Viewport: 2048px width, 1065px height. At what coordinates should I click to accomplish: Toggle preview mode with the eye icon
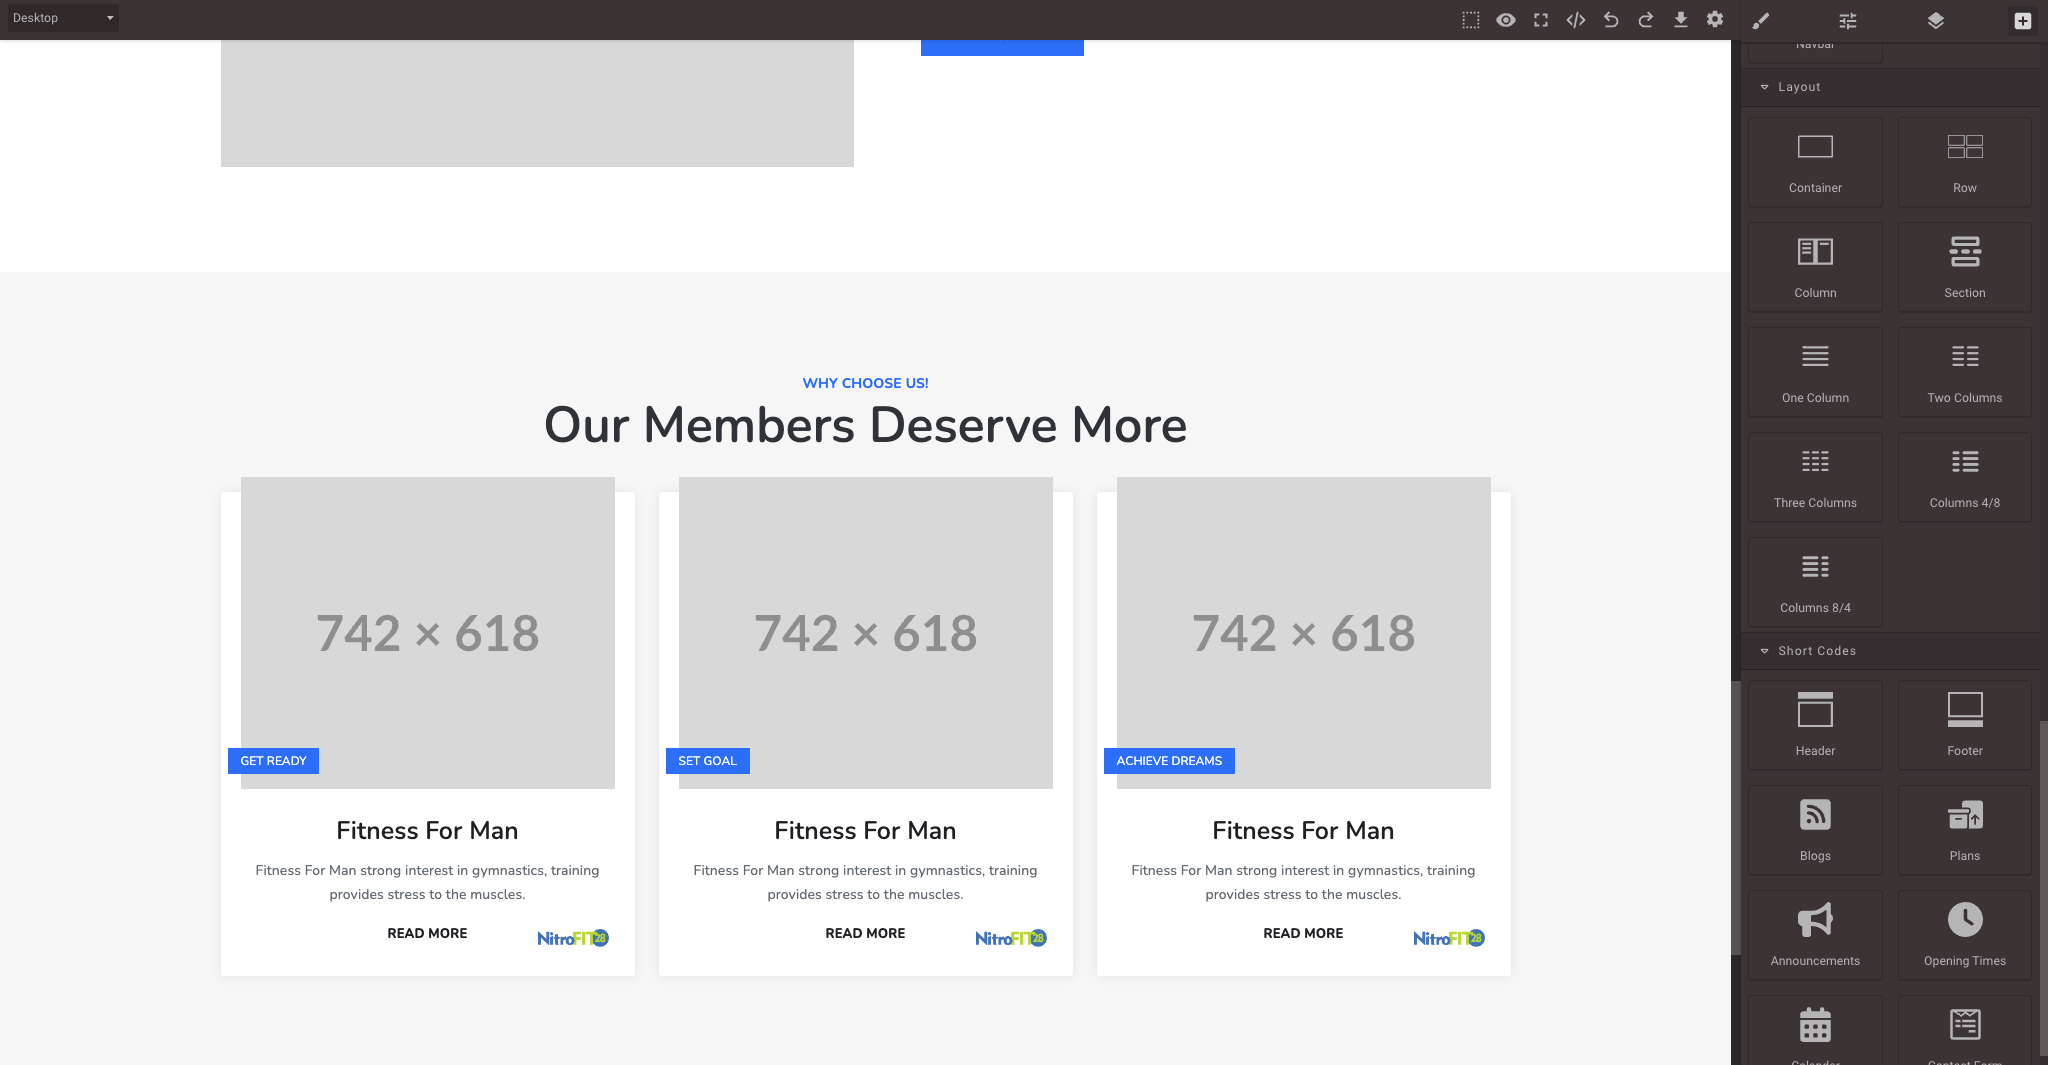tap(1506, 20)
